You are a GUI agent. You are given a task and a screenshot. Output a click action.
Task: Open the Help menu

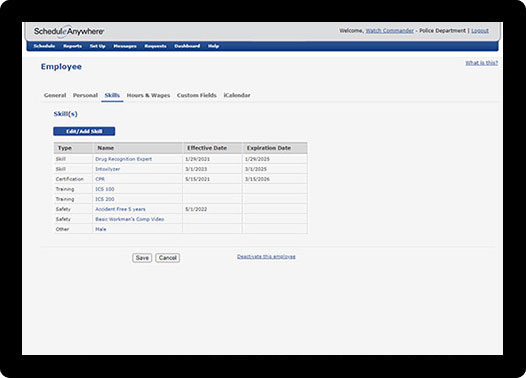[213, 46]
